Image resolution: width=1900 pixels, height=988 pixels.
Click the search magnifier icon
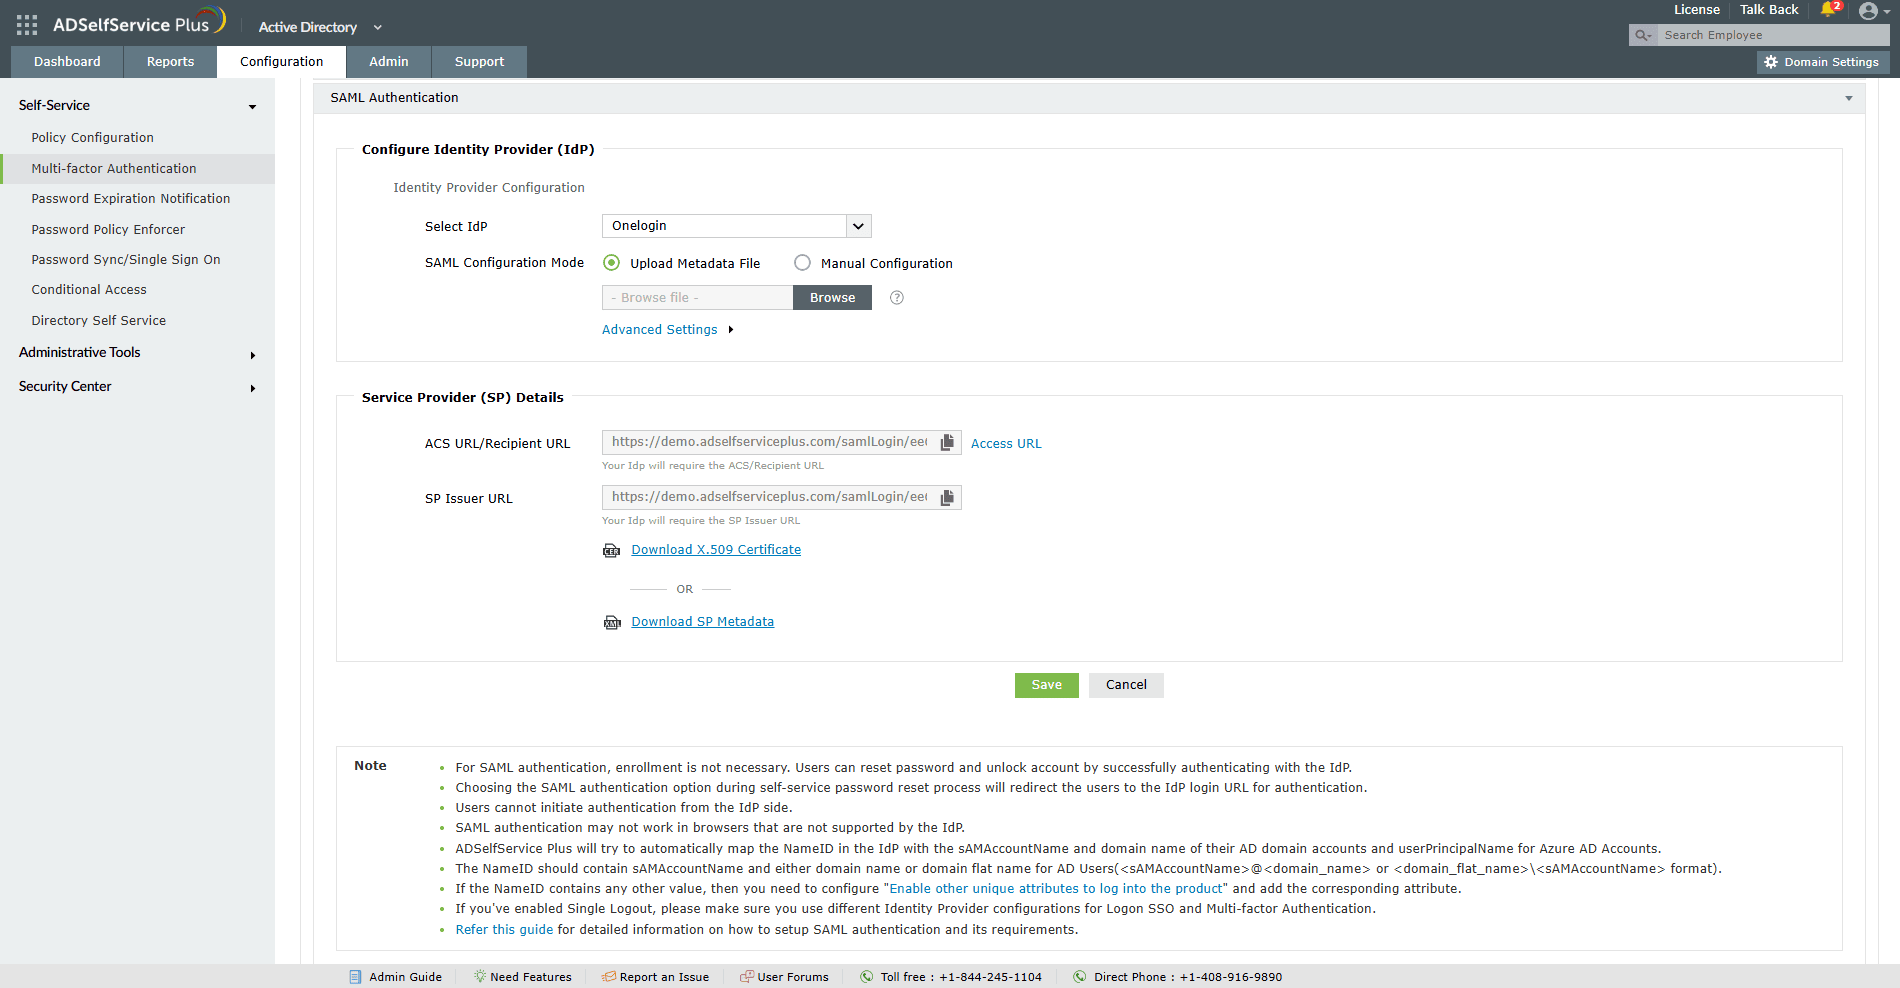[x=1642, y=35]
